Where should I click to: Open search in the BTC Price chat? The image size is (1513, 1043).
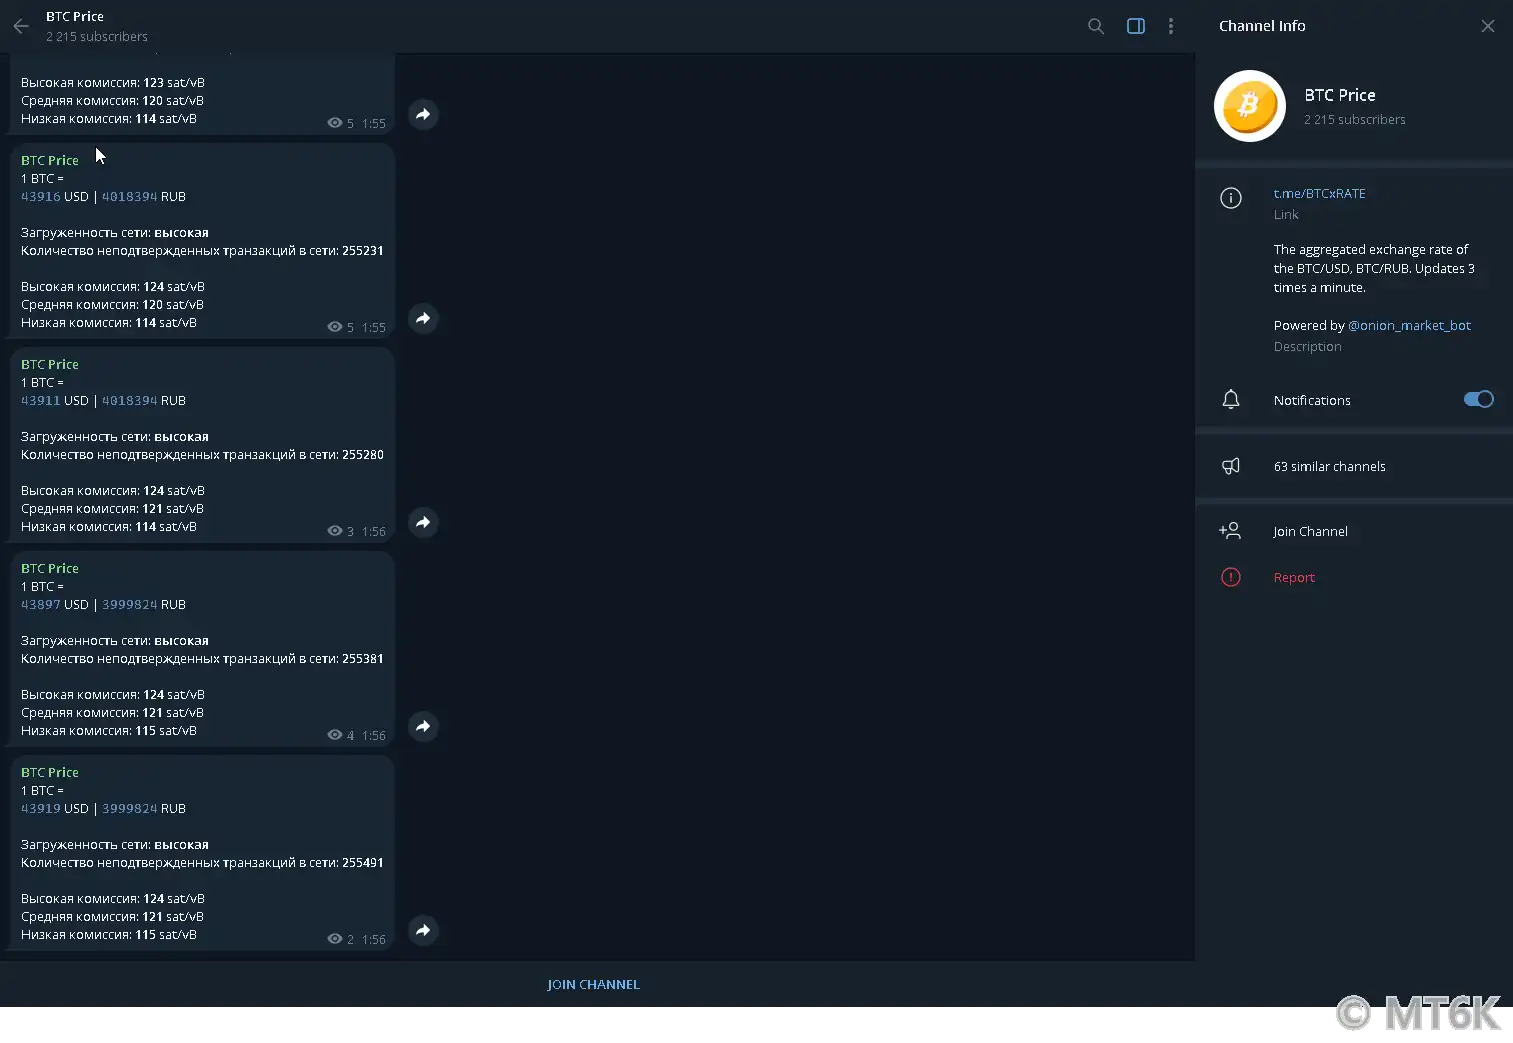point(1096,26)
